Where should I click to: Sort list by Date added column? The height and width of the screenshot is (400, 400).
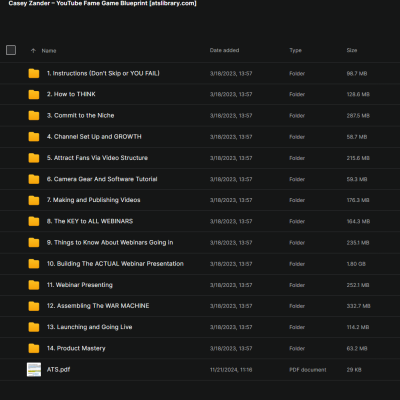tap(224, 50)
